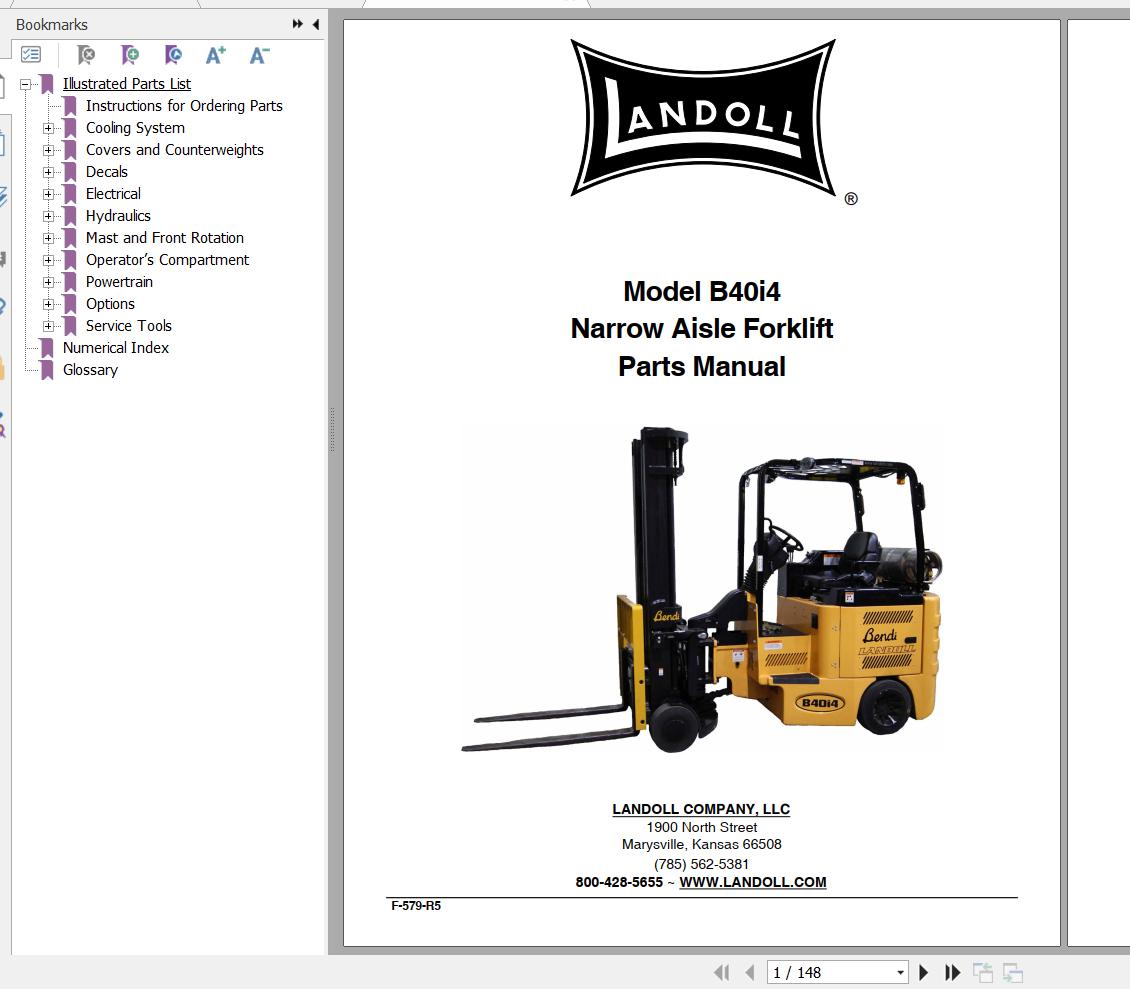This screenshot has width=1130, height=989.
Task: Click the last page skip icon
Action: click(x=952, y=971)
